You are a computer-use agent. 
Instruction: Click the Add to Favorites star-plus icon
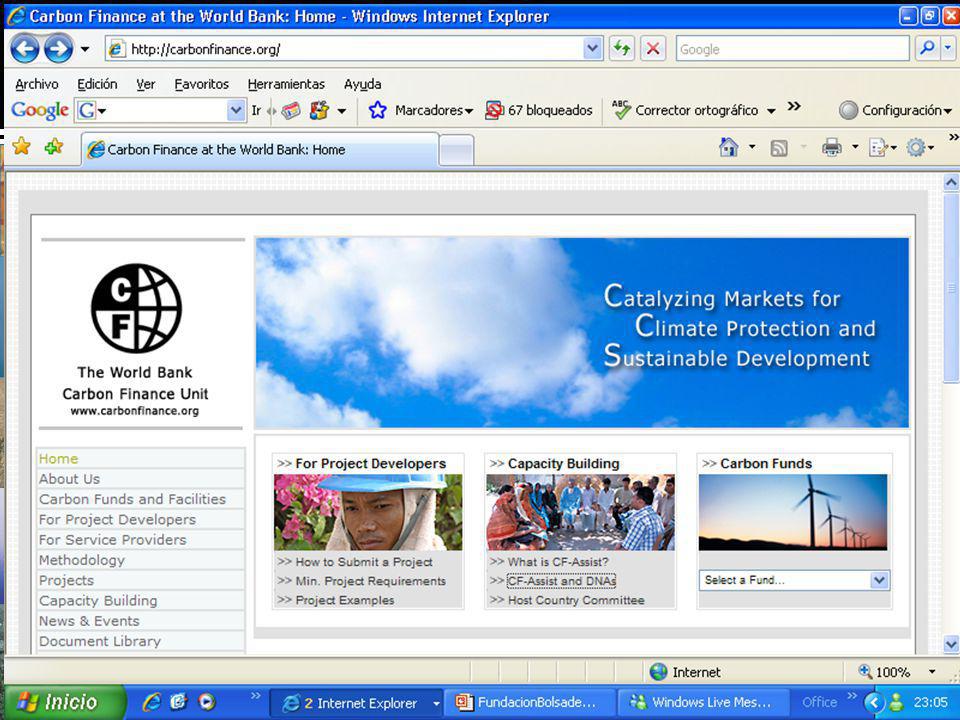[x=54, y=146]
